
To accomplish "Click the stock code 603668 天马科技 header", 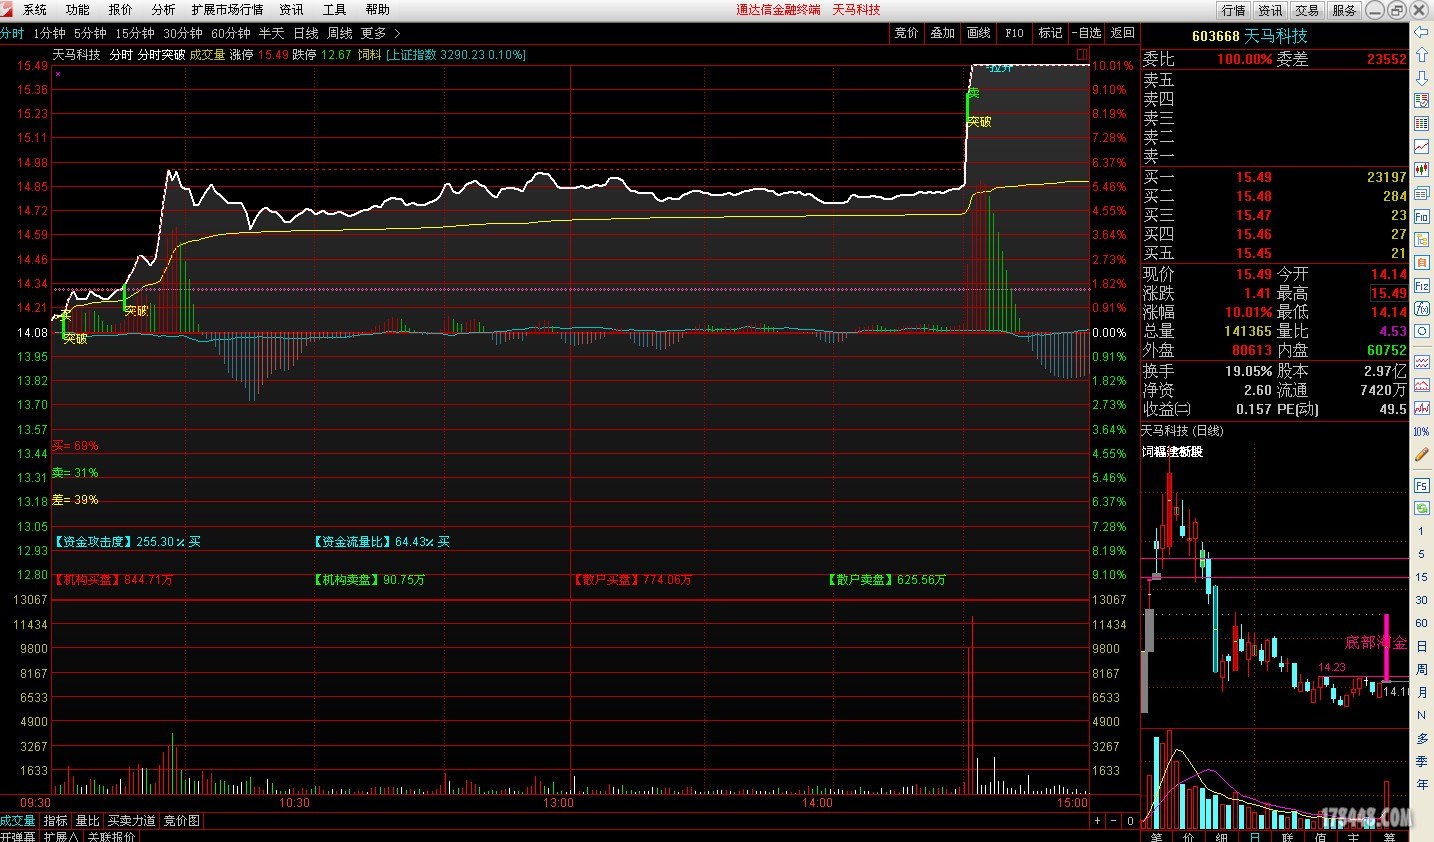I will pos(1249,36).
